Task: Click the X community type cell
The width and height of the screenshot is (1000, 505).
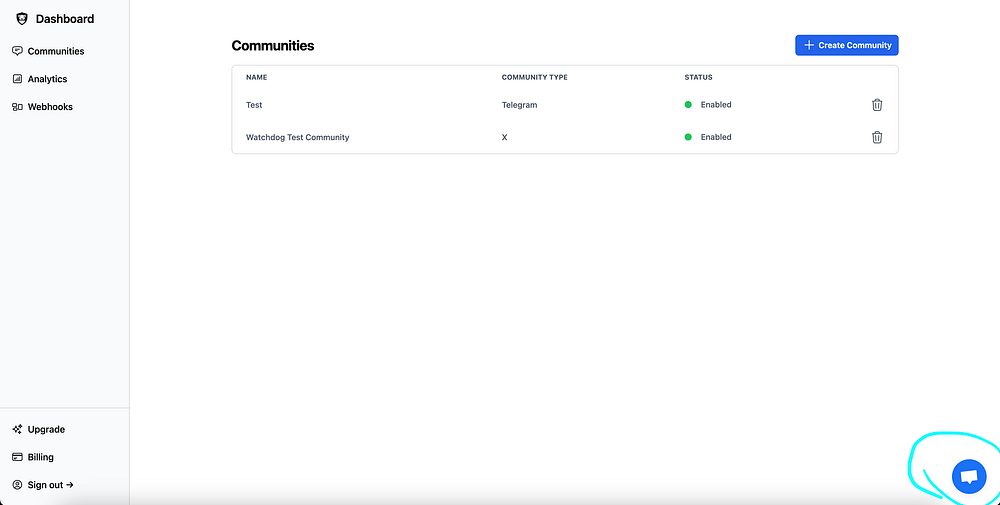Action: click(504, 137)
